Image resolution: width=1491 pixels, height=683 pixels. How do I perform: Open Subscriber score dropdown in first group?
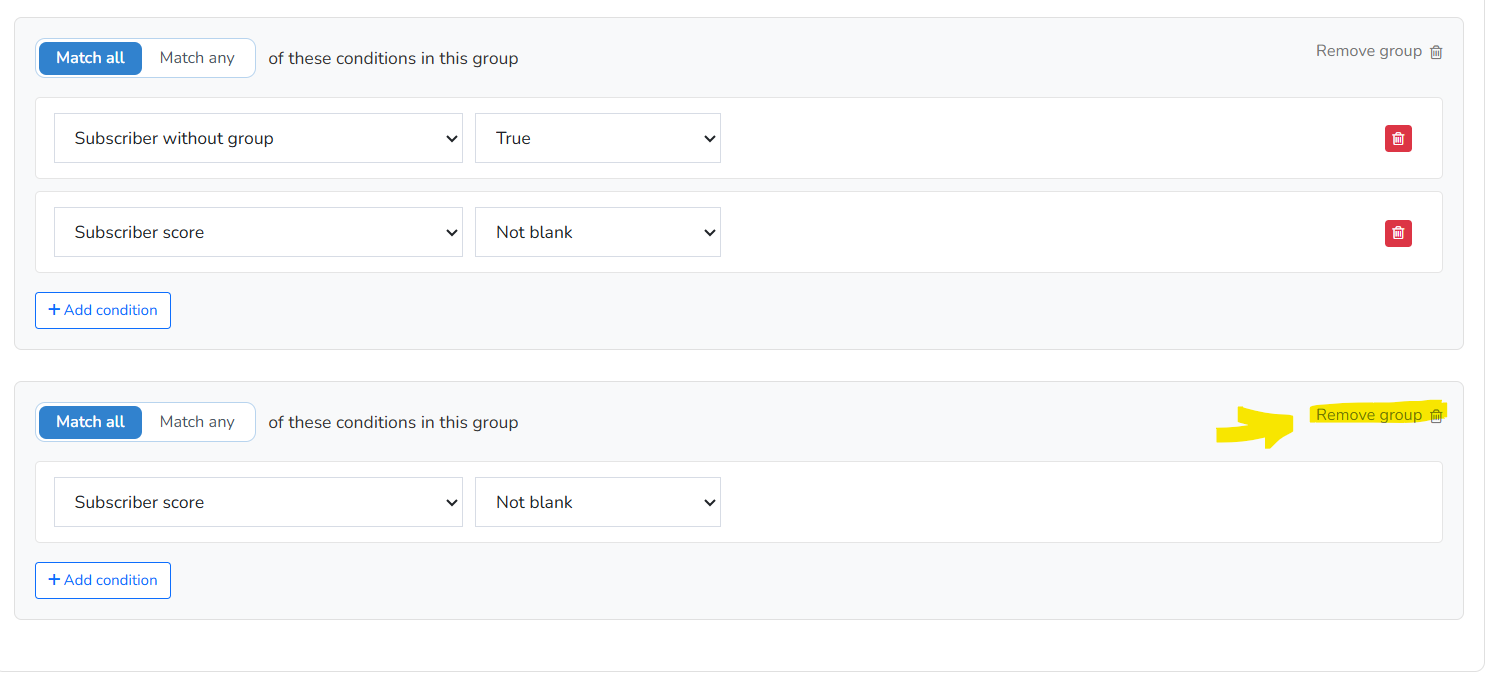[258, 232]
